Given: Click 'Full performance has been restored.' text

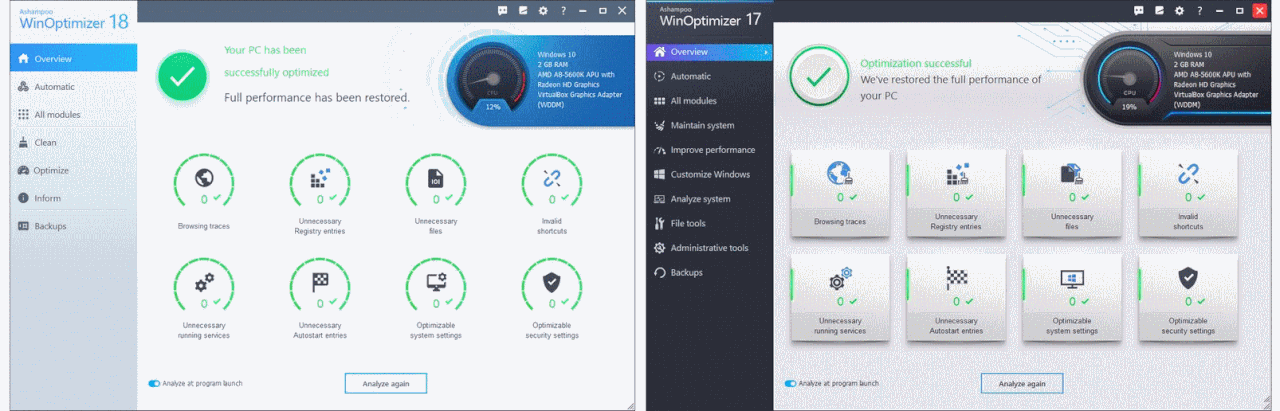Looking at the screenshot, I should click(317, 97).
